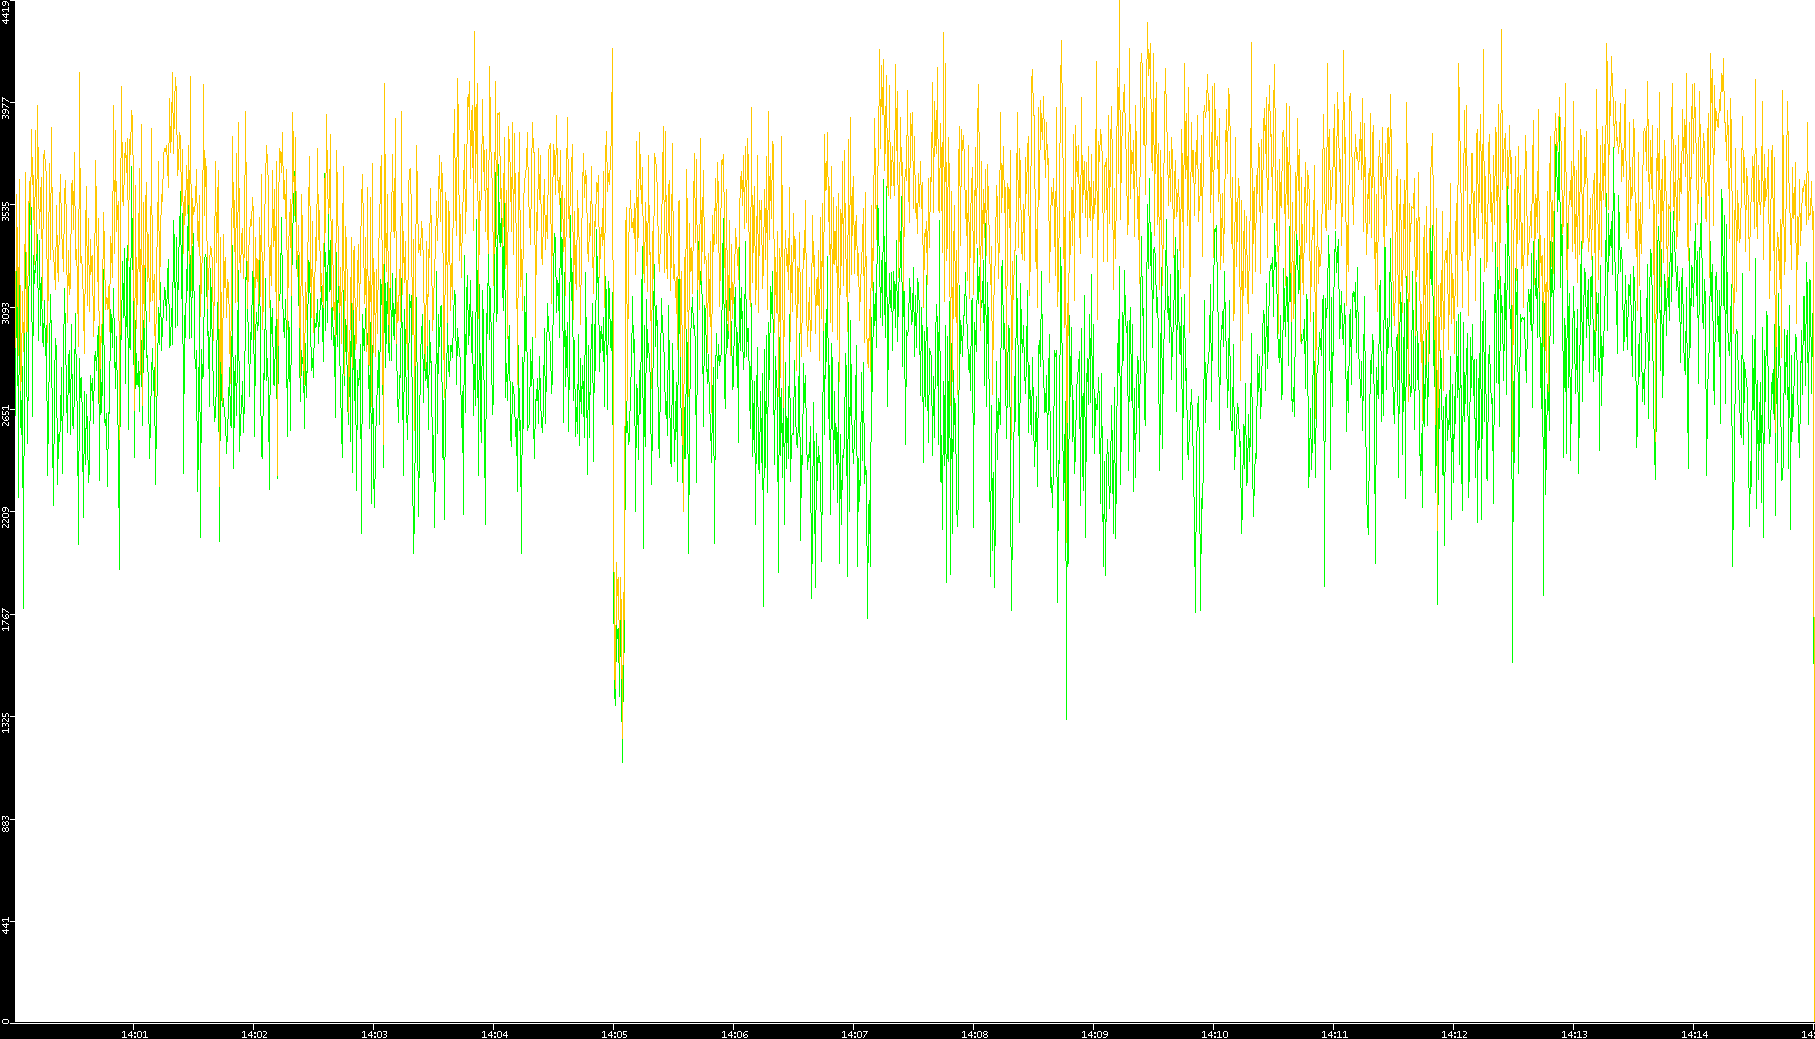This screenshot has height=1039, width=1815.
Task: Click the 14:01 time axis label
Action: pyautogui.click(x=134, y=1033)
